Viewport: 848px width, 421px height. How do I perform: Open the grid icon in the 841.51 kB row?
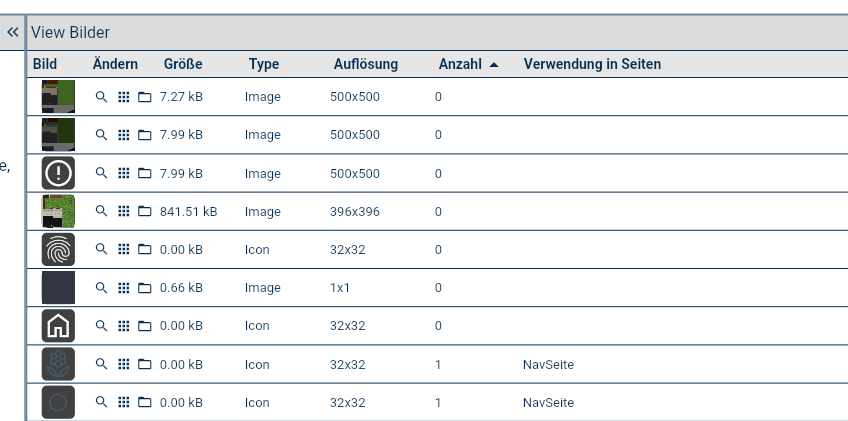pos(123,211)
